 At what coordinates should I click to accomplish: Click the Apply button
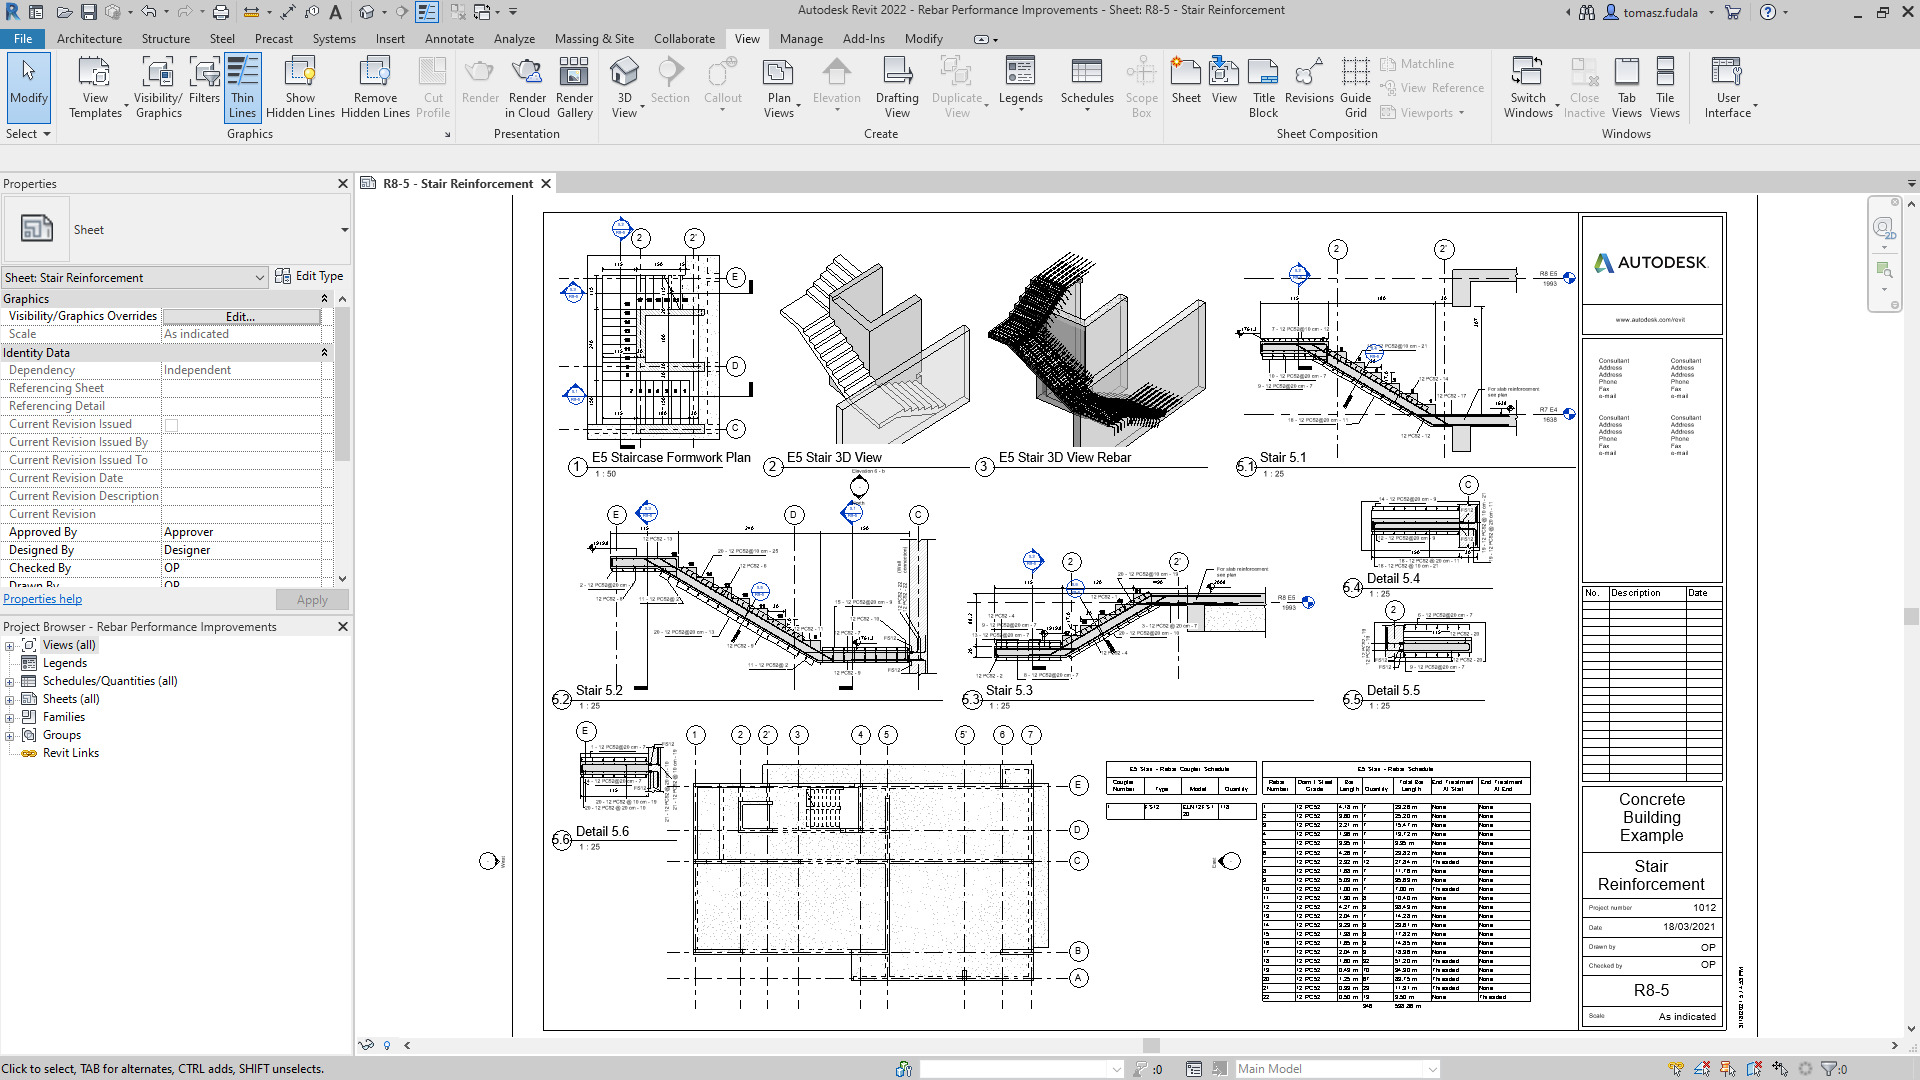312,600
